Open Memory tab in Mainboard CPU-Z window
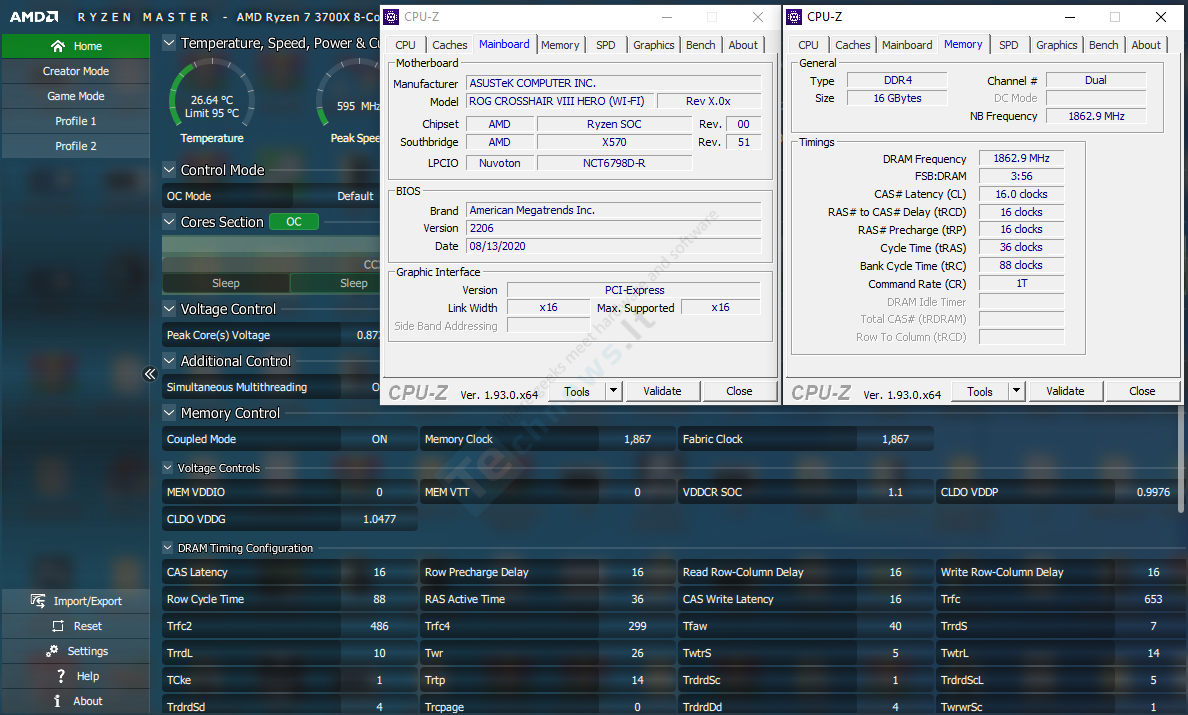1188x715 pixels. [560, 45]
